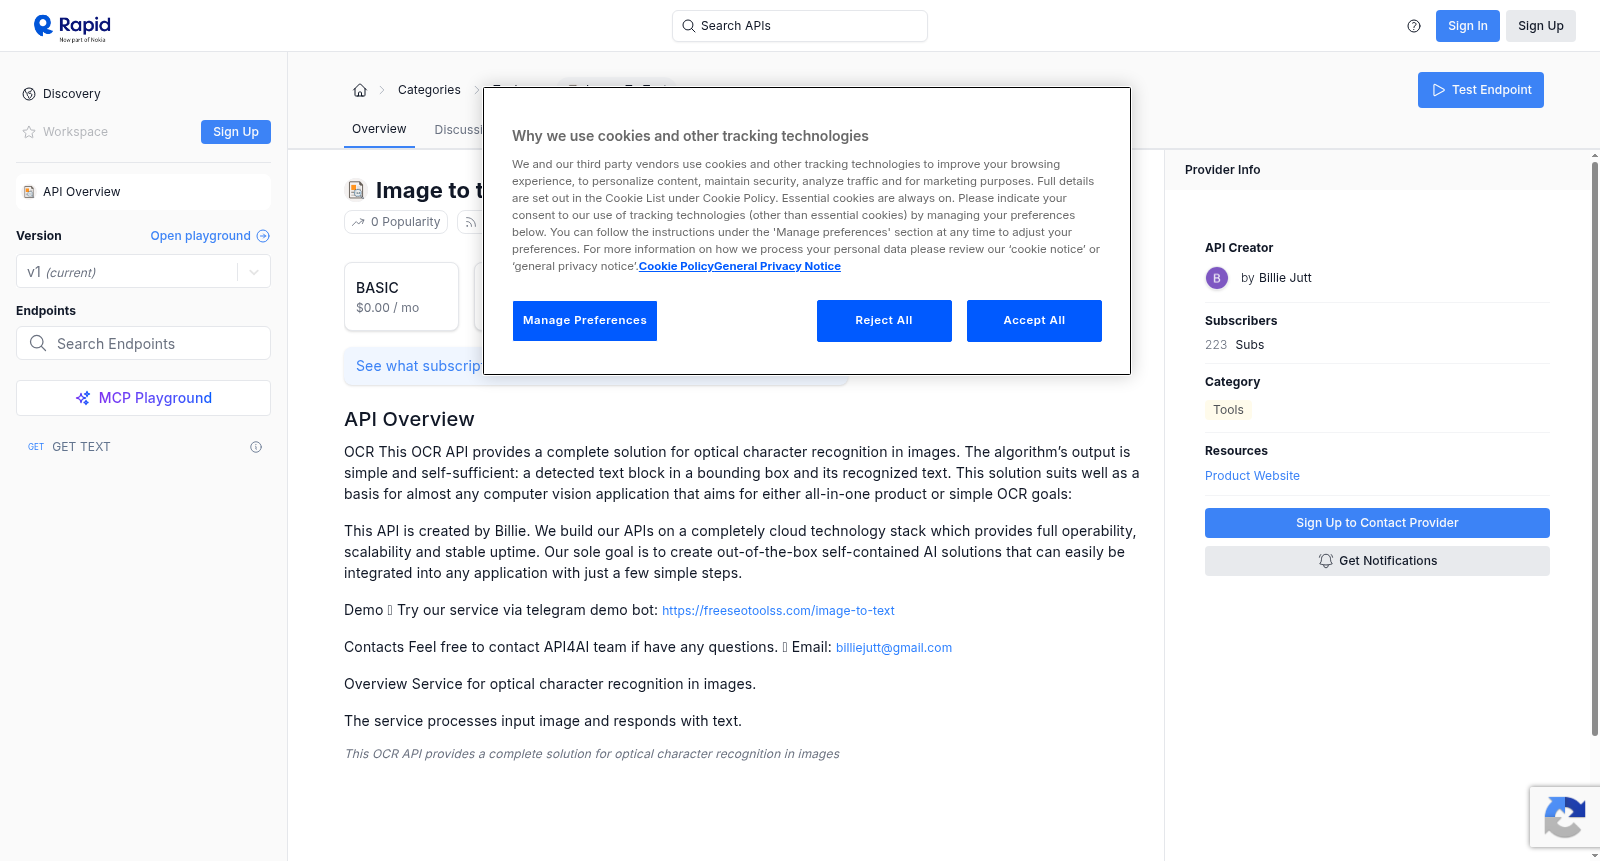Click Sign Up to Contact Provider
Viewport: 1600px width, 861px height.
tap(1377, 523)
